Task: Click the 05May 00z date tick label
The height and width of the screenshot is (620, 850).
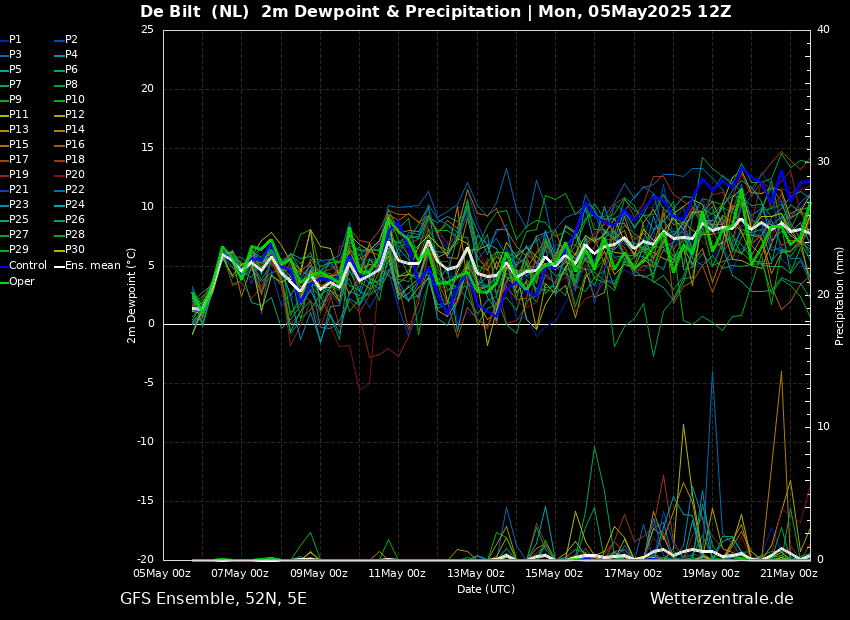Action: coord(162,574)
